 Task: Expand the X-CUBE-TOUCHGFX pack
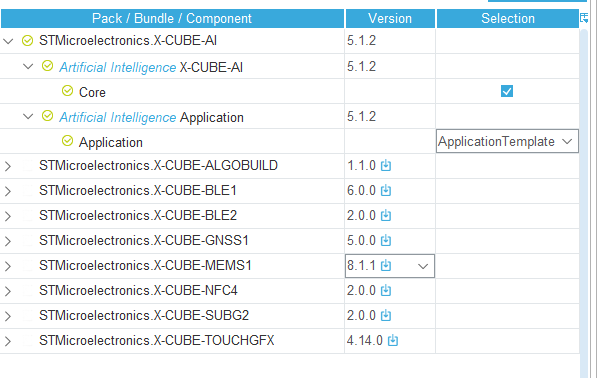(x=8, y=341)
